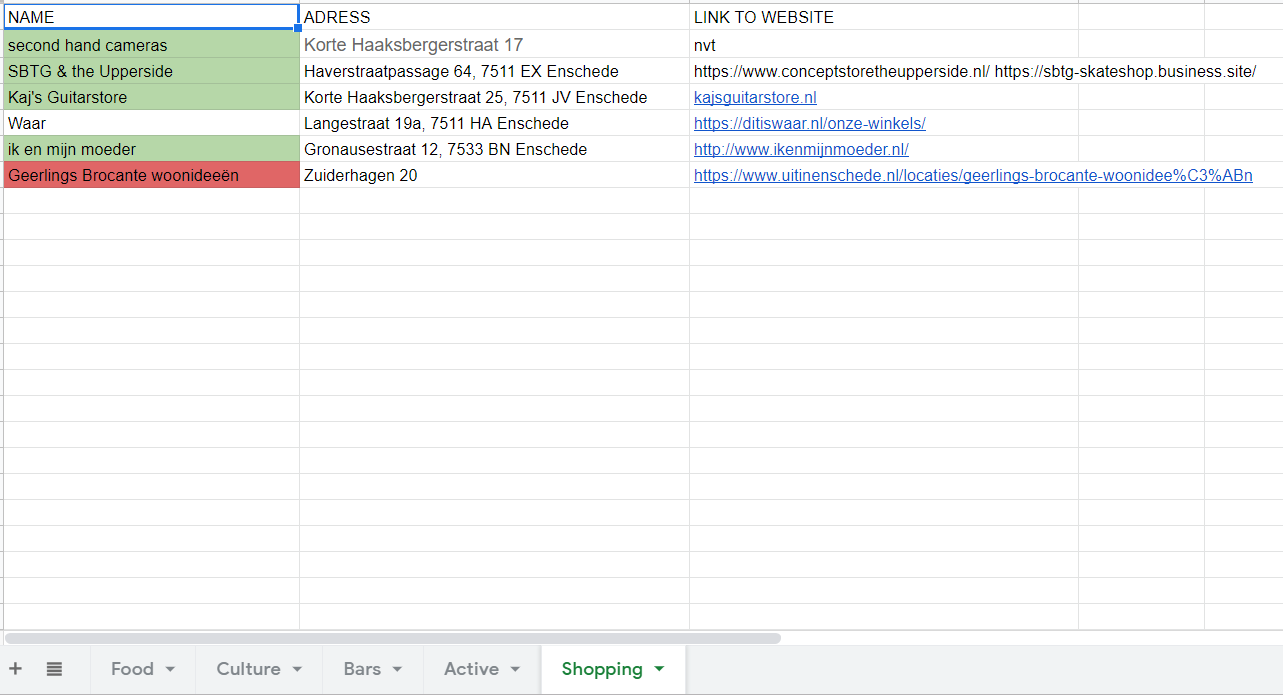Image resolution: width=1283 pixels, height=695 pixels.
Task: Open the uitinenschede.nl Geerlings link
Action: pyautogui.click(x=973, y=176)
